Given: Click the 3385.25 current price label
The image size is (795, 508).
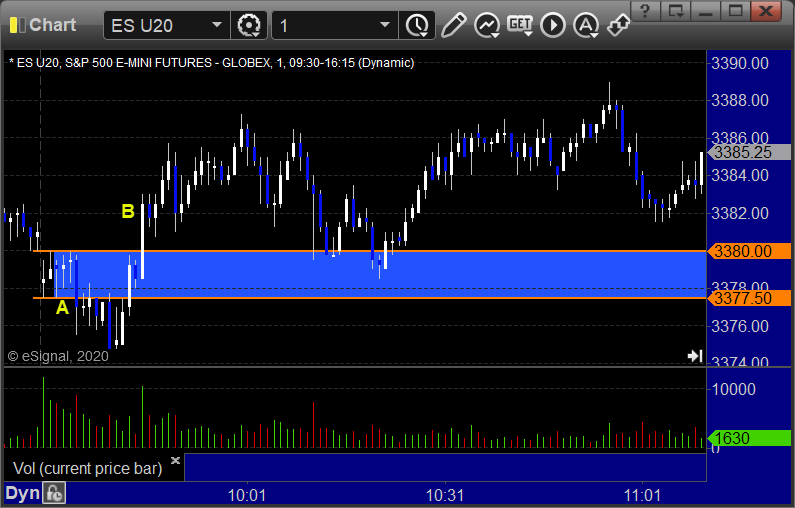Looking at the screenshot, I should pyautogui.click(x=749, y=152).
